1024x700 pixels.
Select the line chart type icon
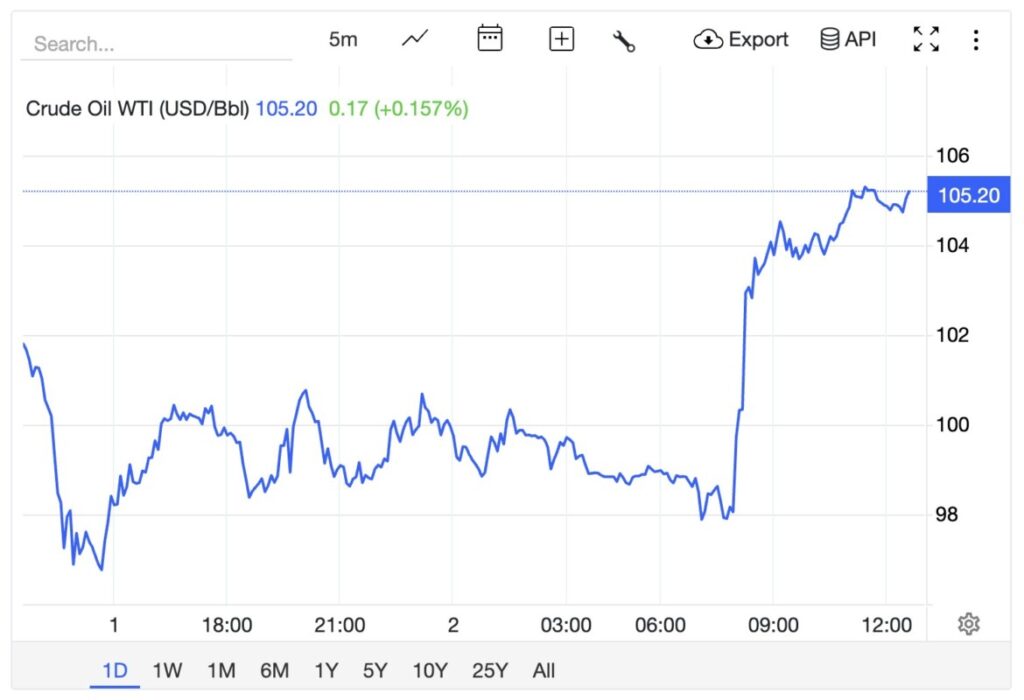click(413, 39)
